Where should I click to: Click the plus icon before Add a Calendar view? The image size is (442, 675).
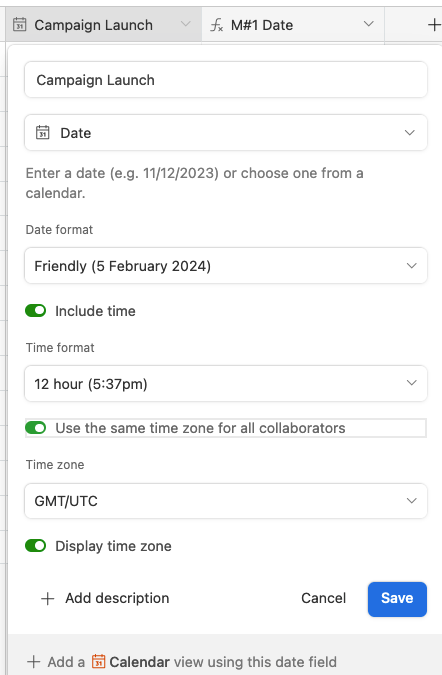(x=34, y=662)
